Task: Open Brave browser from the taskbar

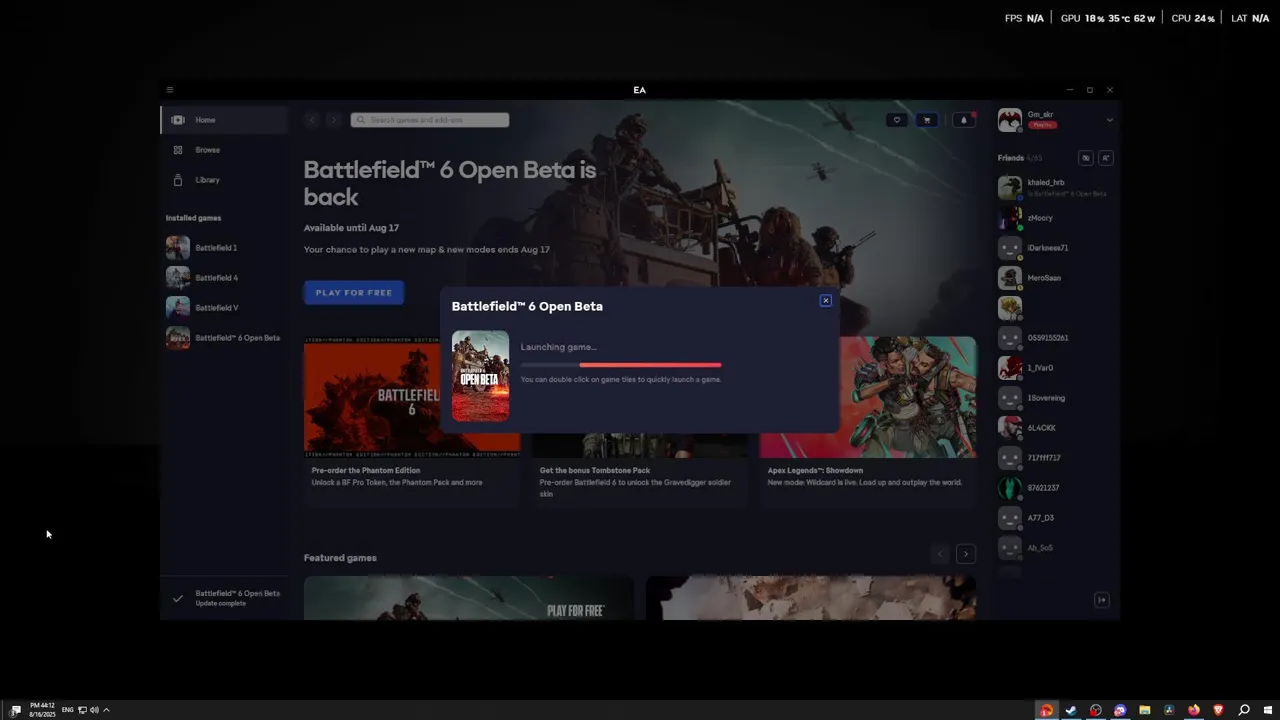Action: coord(1218,710)
